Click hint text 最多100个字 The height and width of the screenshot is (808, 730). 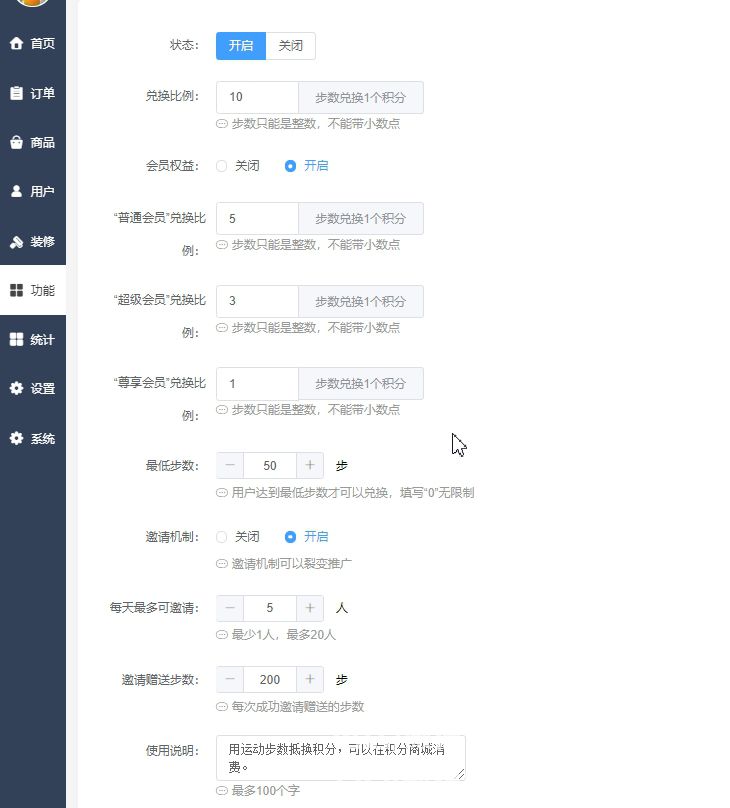(265, 790)
